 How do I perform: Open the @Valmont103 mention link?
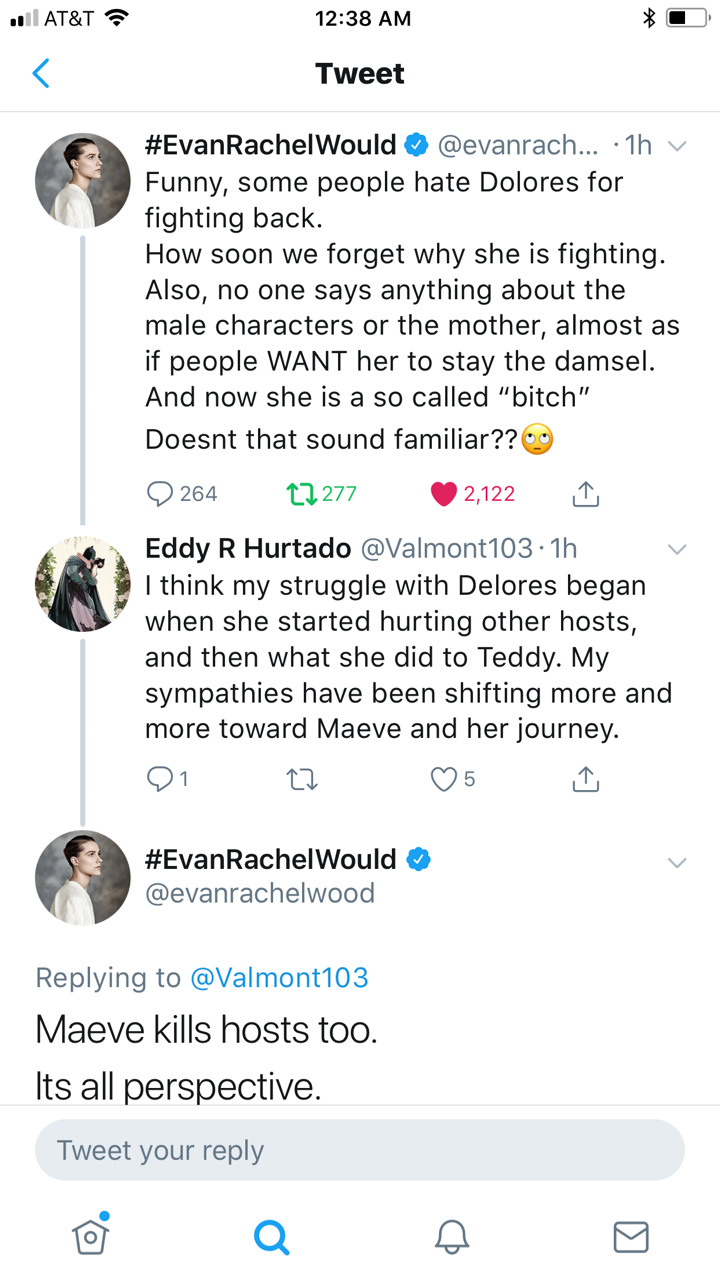tap(278, 977)
